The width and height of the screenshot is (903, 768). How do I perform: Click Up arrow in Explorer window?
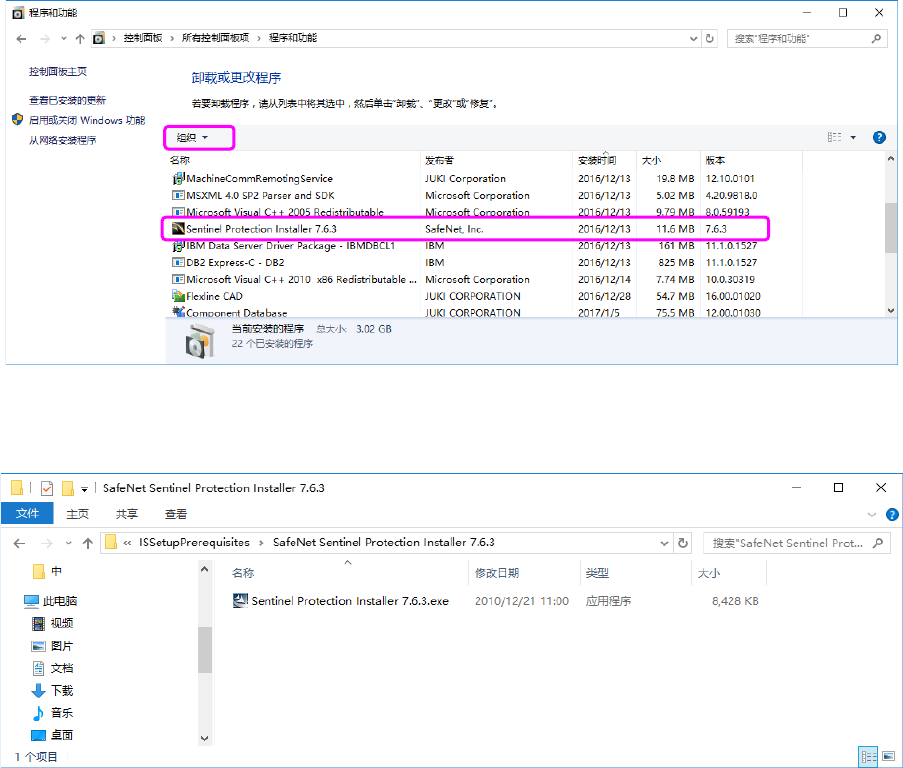88,543
